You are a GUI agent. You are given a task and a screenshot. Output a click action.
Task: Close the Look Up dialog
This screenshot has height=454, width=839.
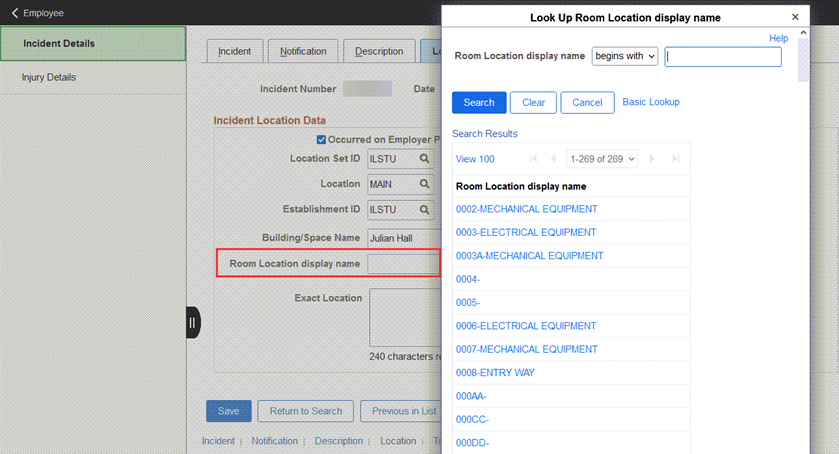coord(795,17)
